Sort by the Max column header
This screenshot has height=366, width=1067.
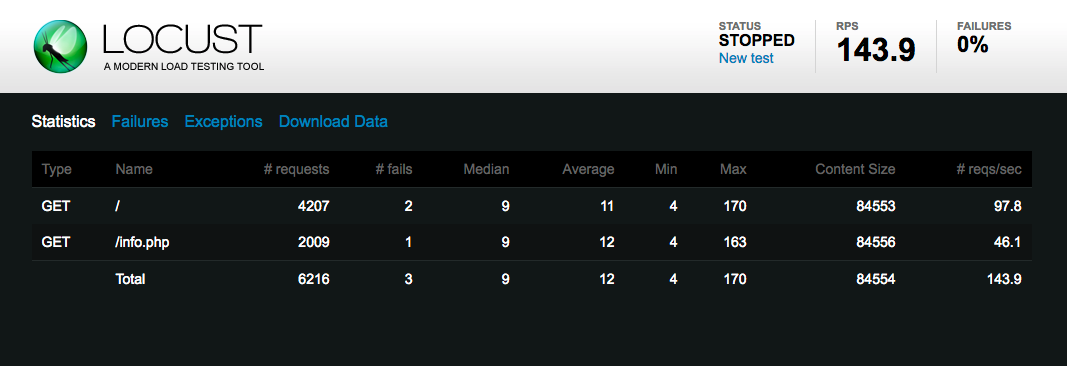point(733,169)
